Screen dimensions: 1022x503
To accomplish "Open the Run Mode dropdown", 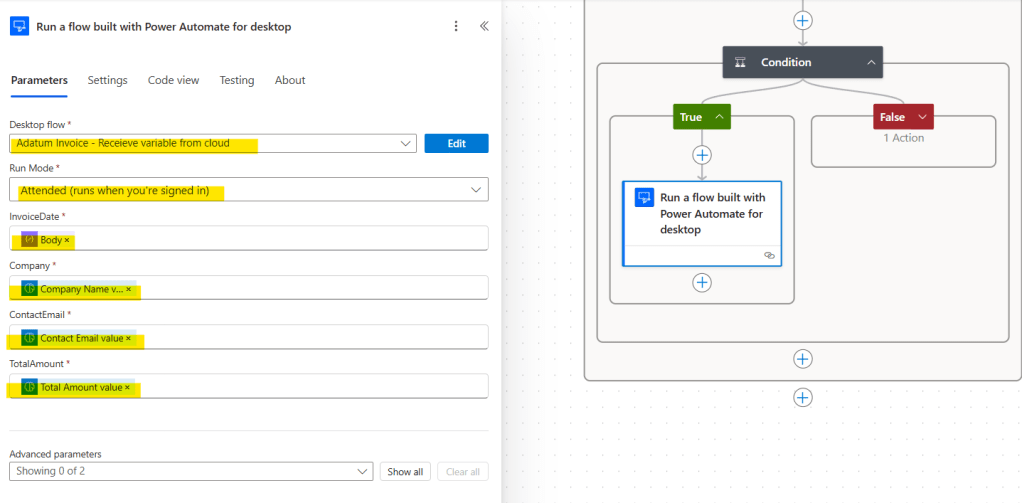I will click(475, 190).
